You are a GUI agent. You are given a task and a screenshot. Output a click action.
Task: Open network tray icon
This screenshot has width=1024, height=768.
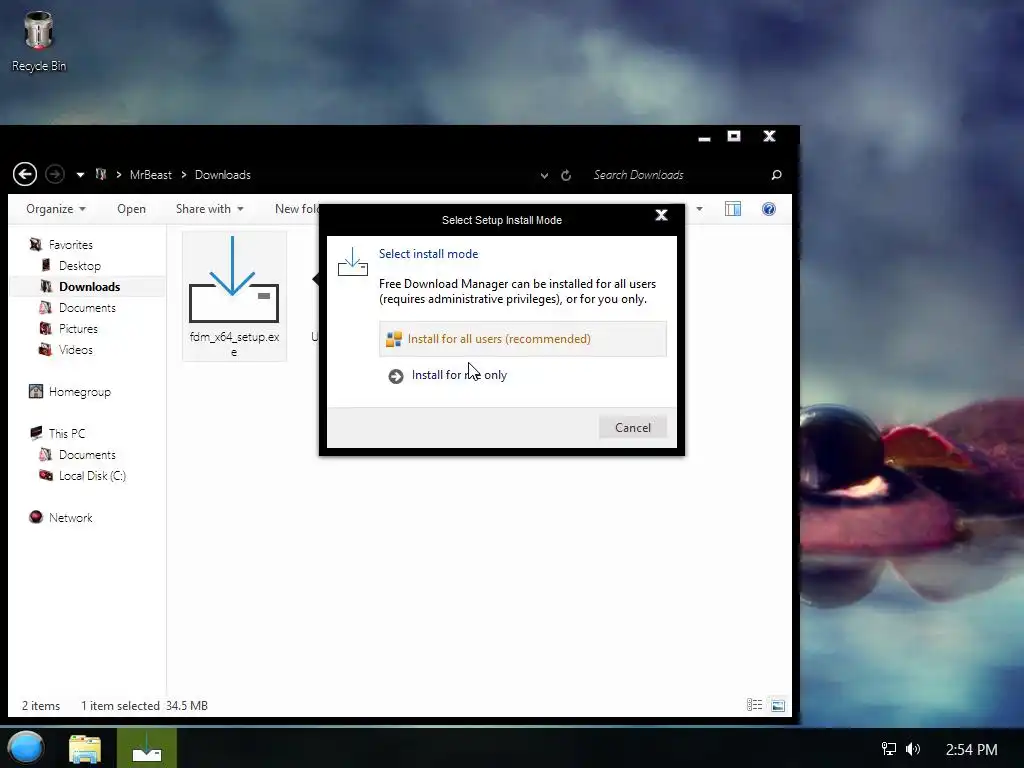(889, 749)
